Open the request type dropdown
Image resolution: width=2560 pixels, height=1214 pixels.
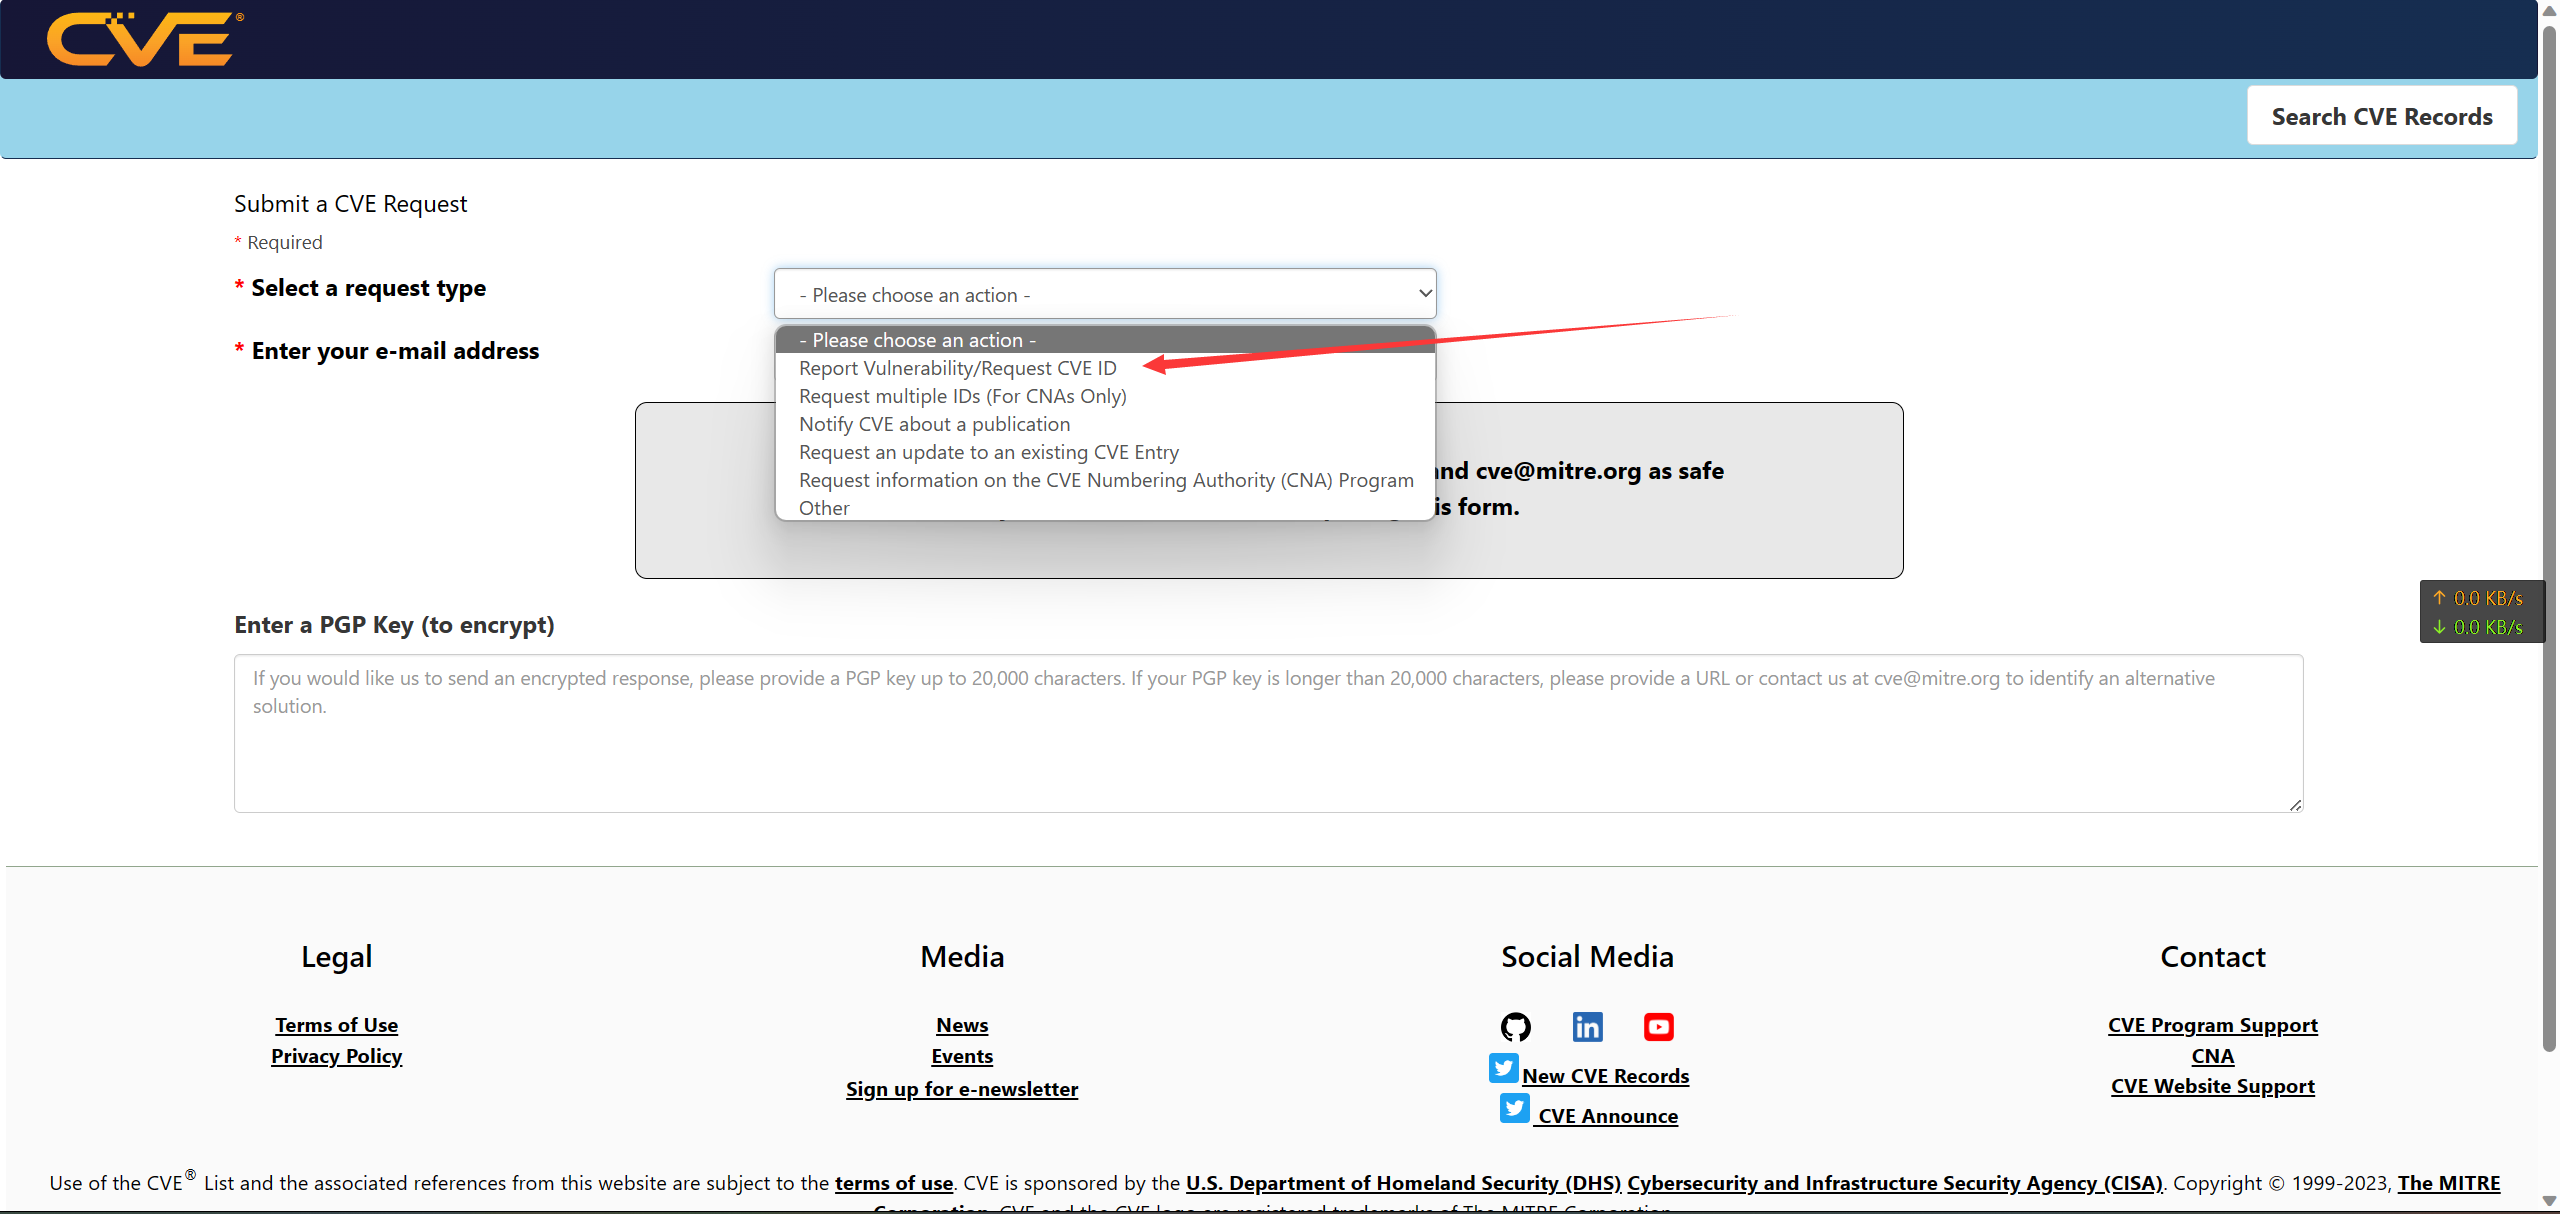pos(1105,294)
